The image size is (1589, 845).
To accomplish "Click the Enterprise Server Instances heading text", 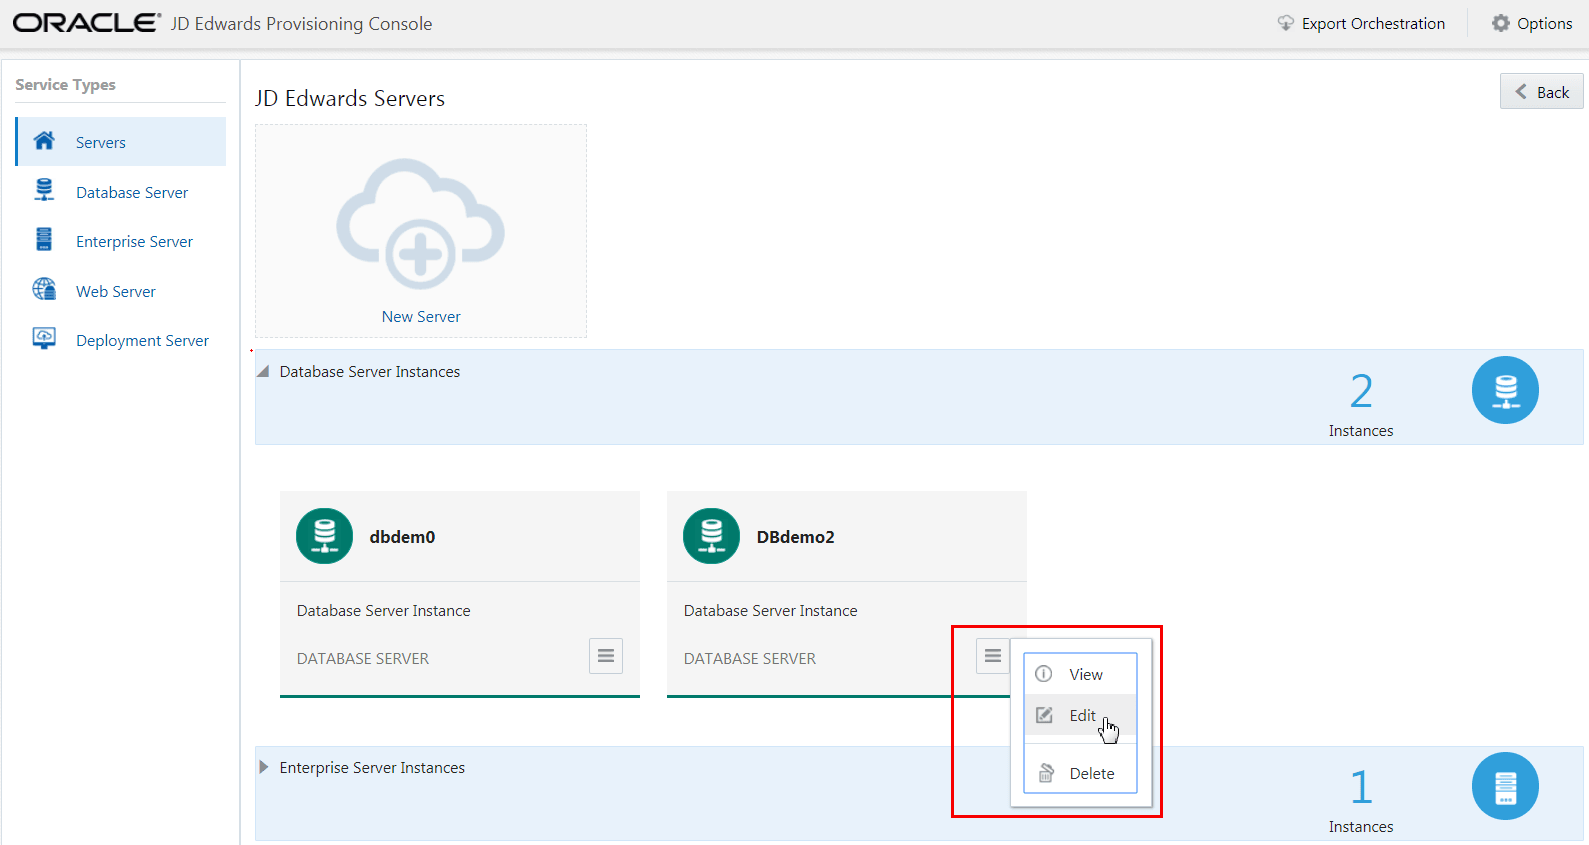I will (372, 767).
